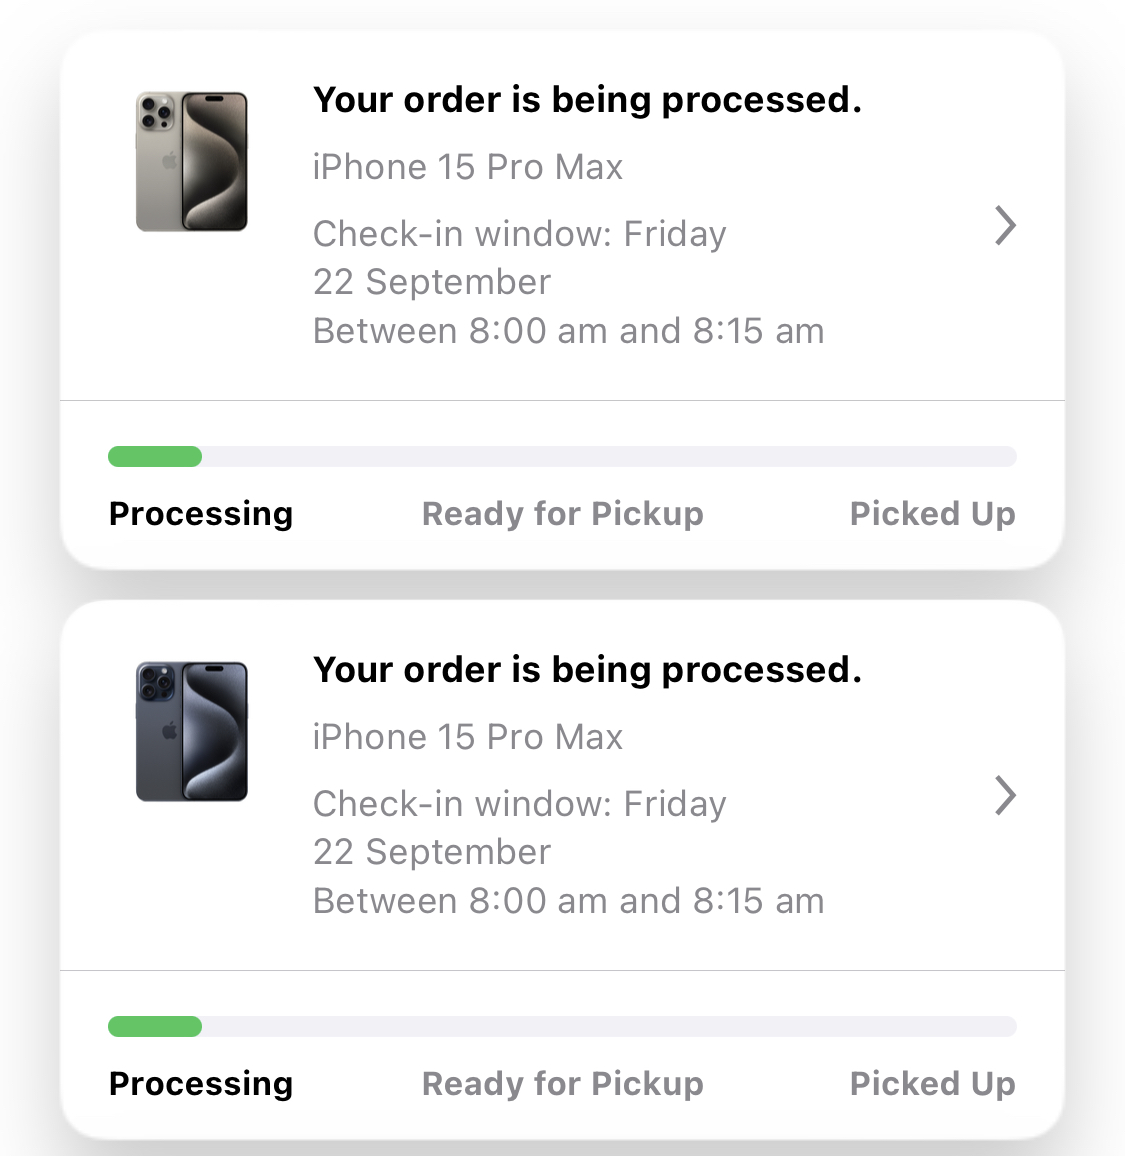Click the blue titanium order's green progress fill
This screenshot has height=1156, width=1125.
[155, 1027]
